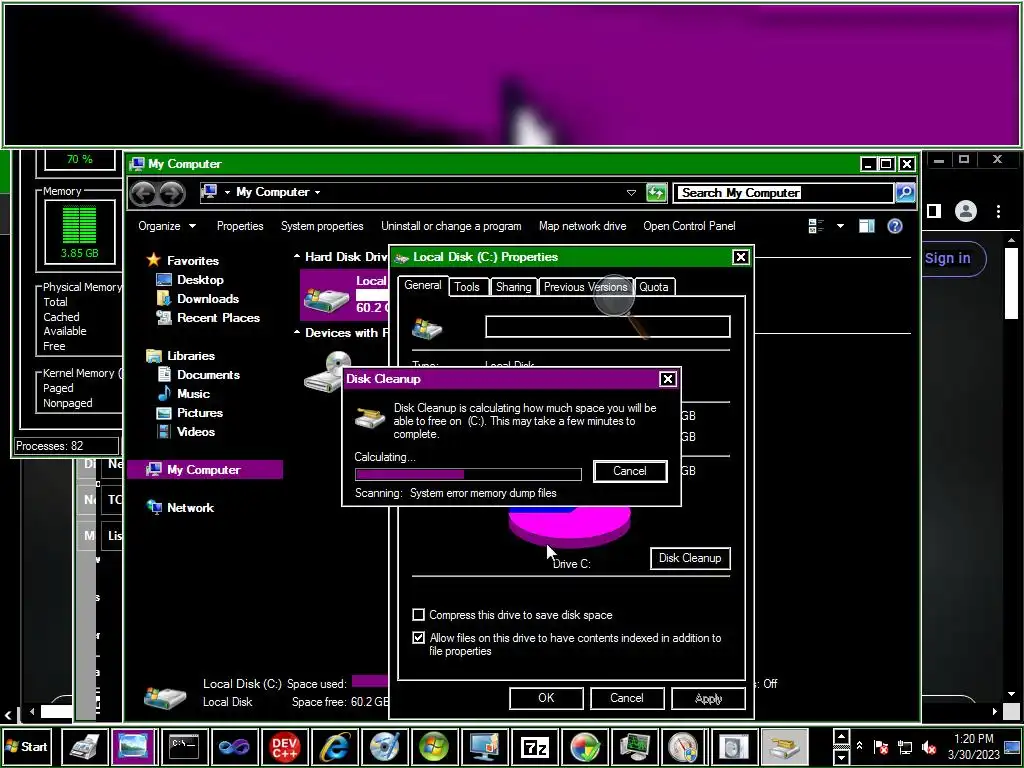Image resolution: width=1024 pixels, height=768 pixels.
Task: Switch to the Previous Versions tab
Action: click(586, 287)
